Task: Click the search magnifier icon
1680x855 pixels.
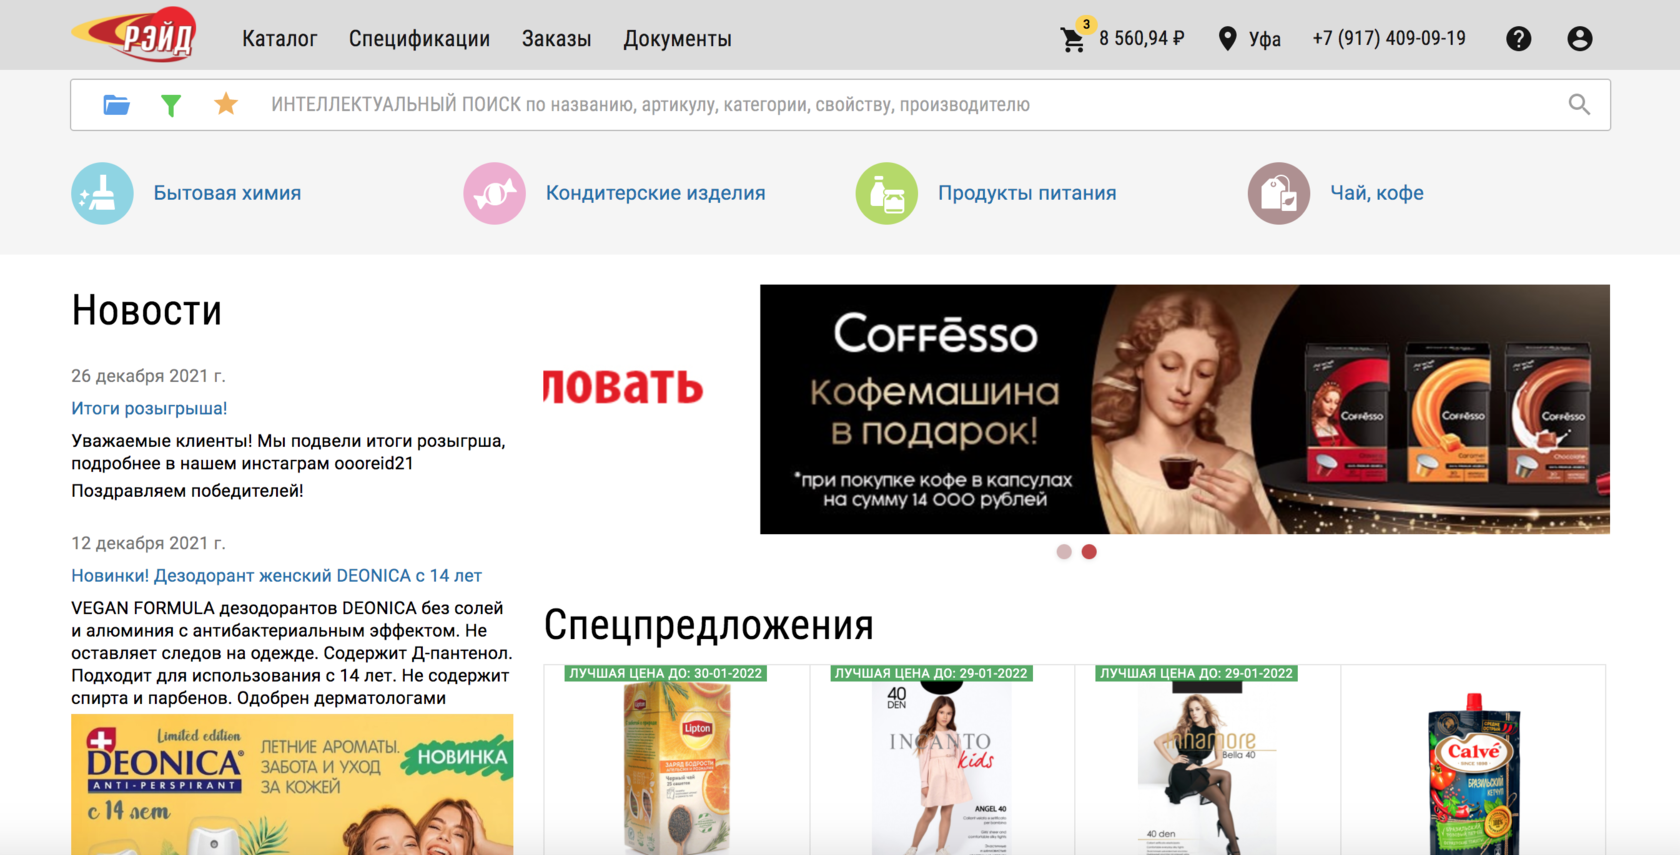Action: click(1579, 104)
